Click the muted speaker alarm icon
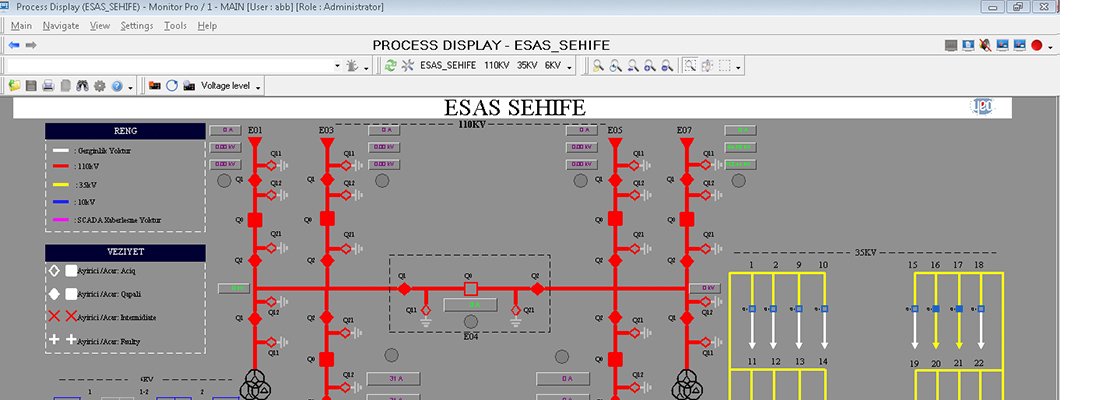The height and width of the screenshot is (400, 1100). [x=985, y=45]
